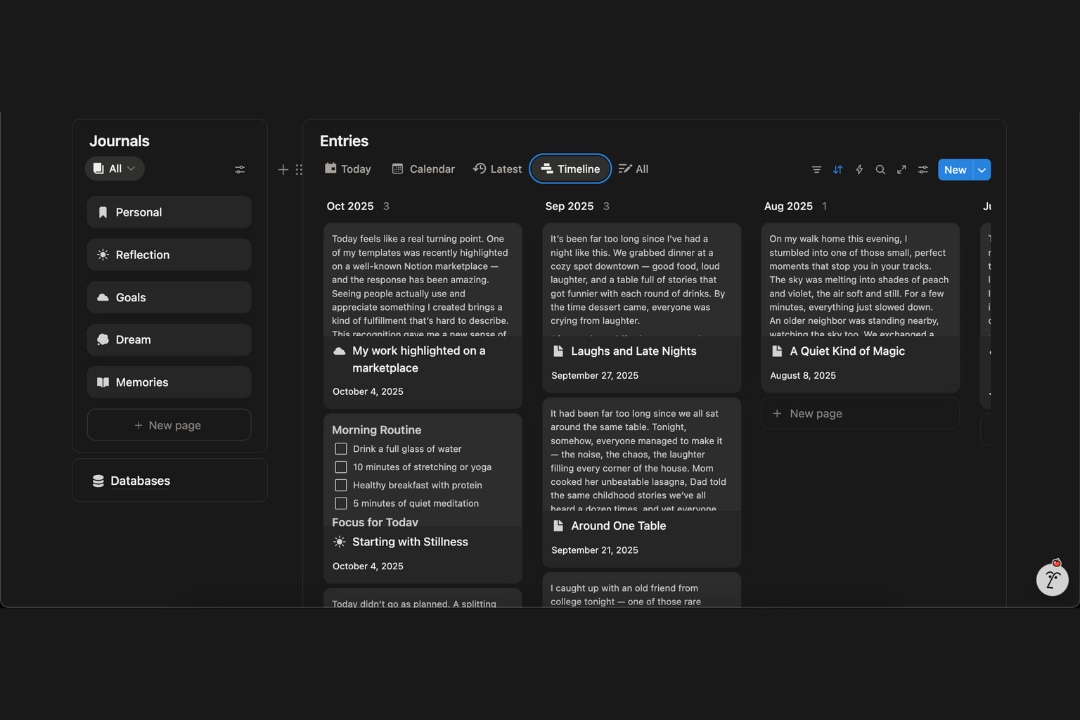Click the blue New button

(955, 170)
